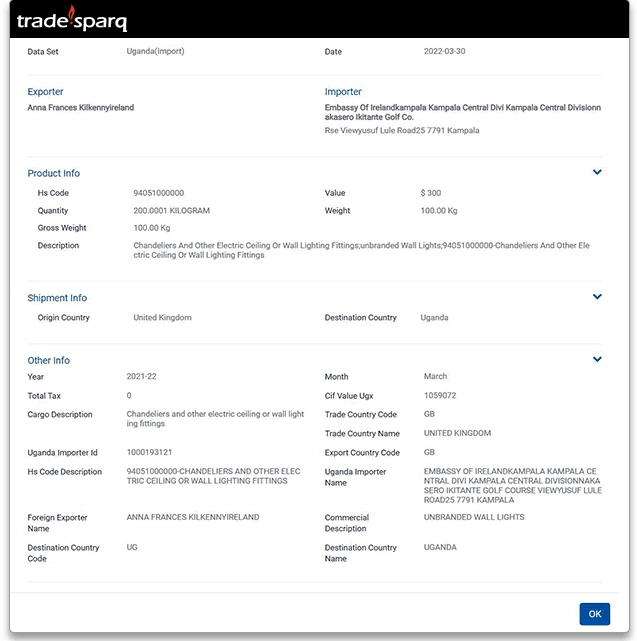
Task: Select Total Tax value 0
Action: (129, 395)
